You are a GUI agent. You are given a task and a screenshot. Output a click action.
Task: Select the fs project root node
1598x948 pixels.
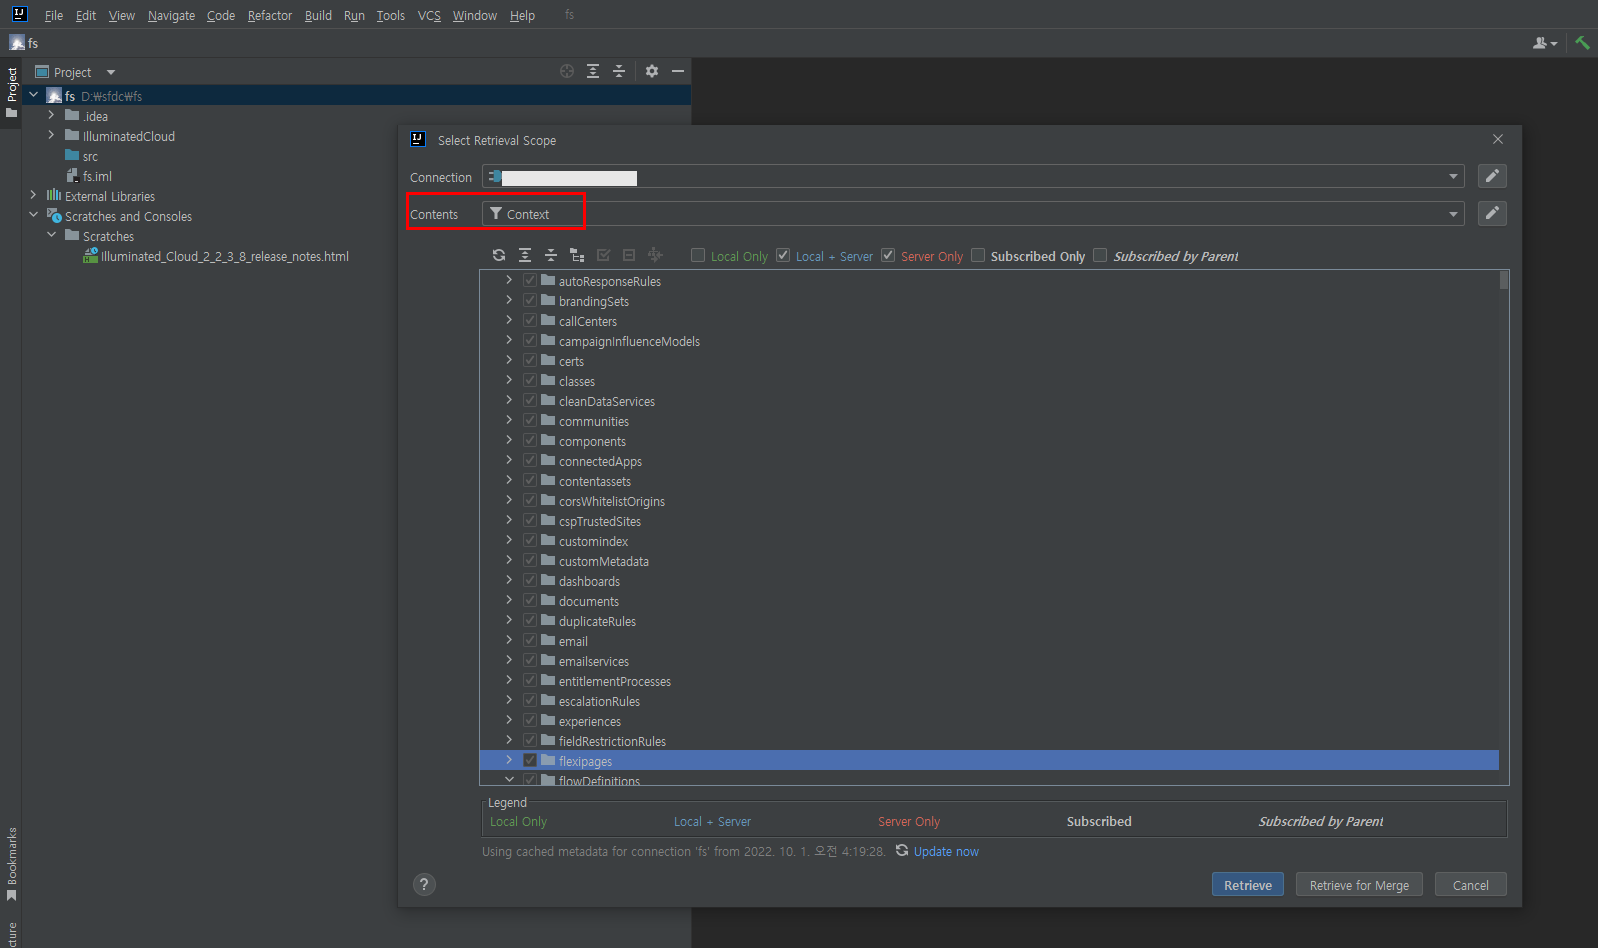tap(356, 96)
